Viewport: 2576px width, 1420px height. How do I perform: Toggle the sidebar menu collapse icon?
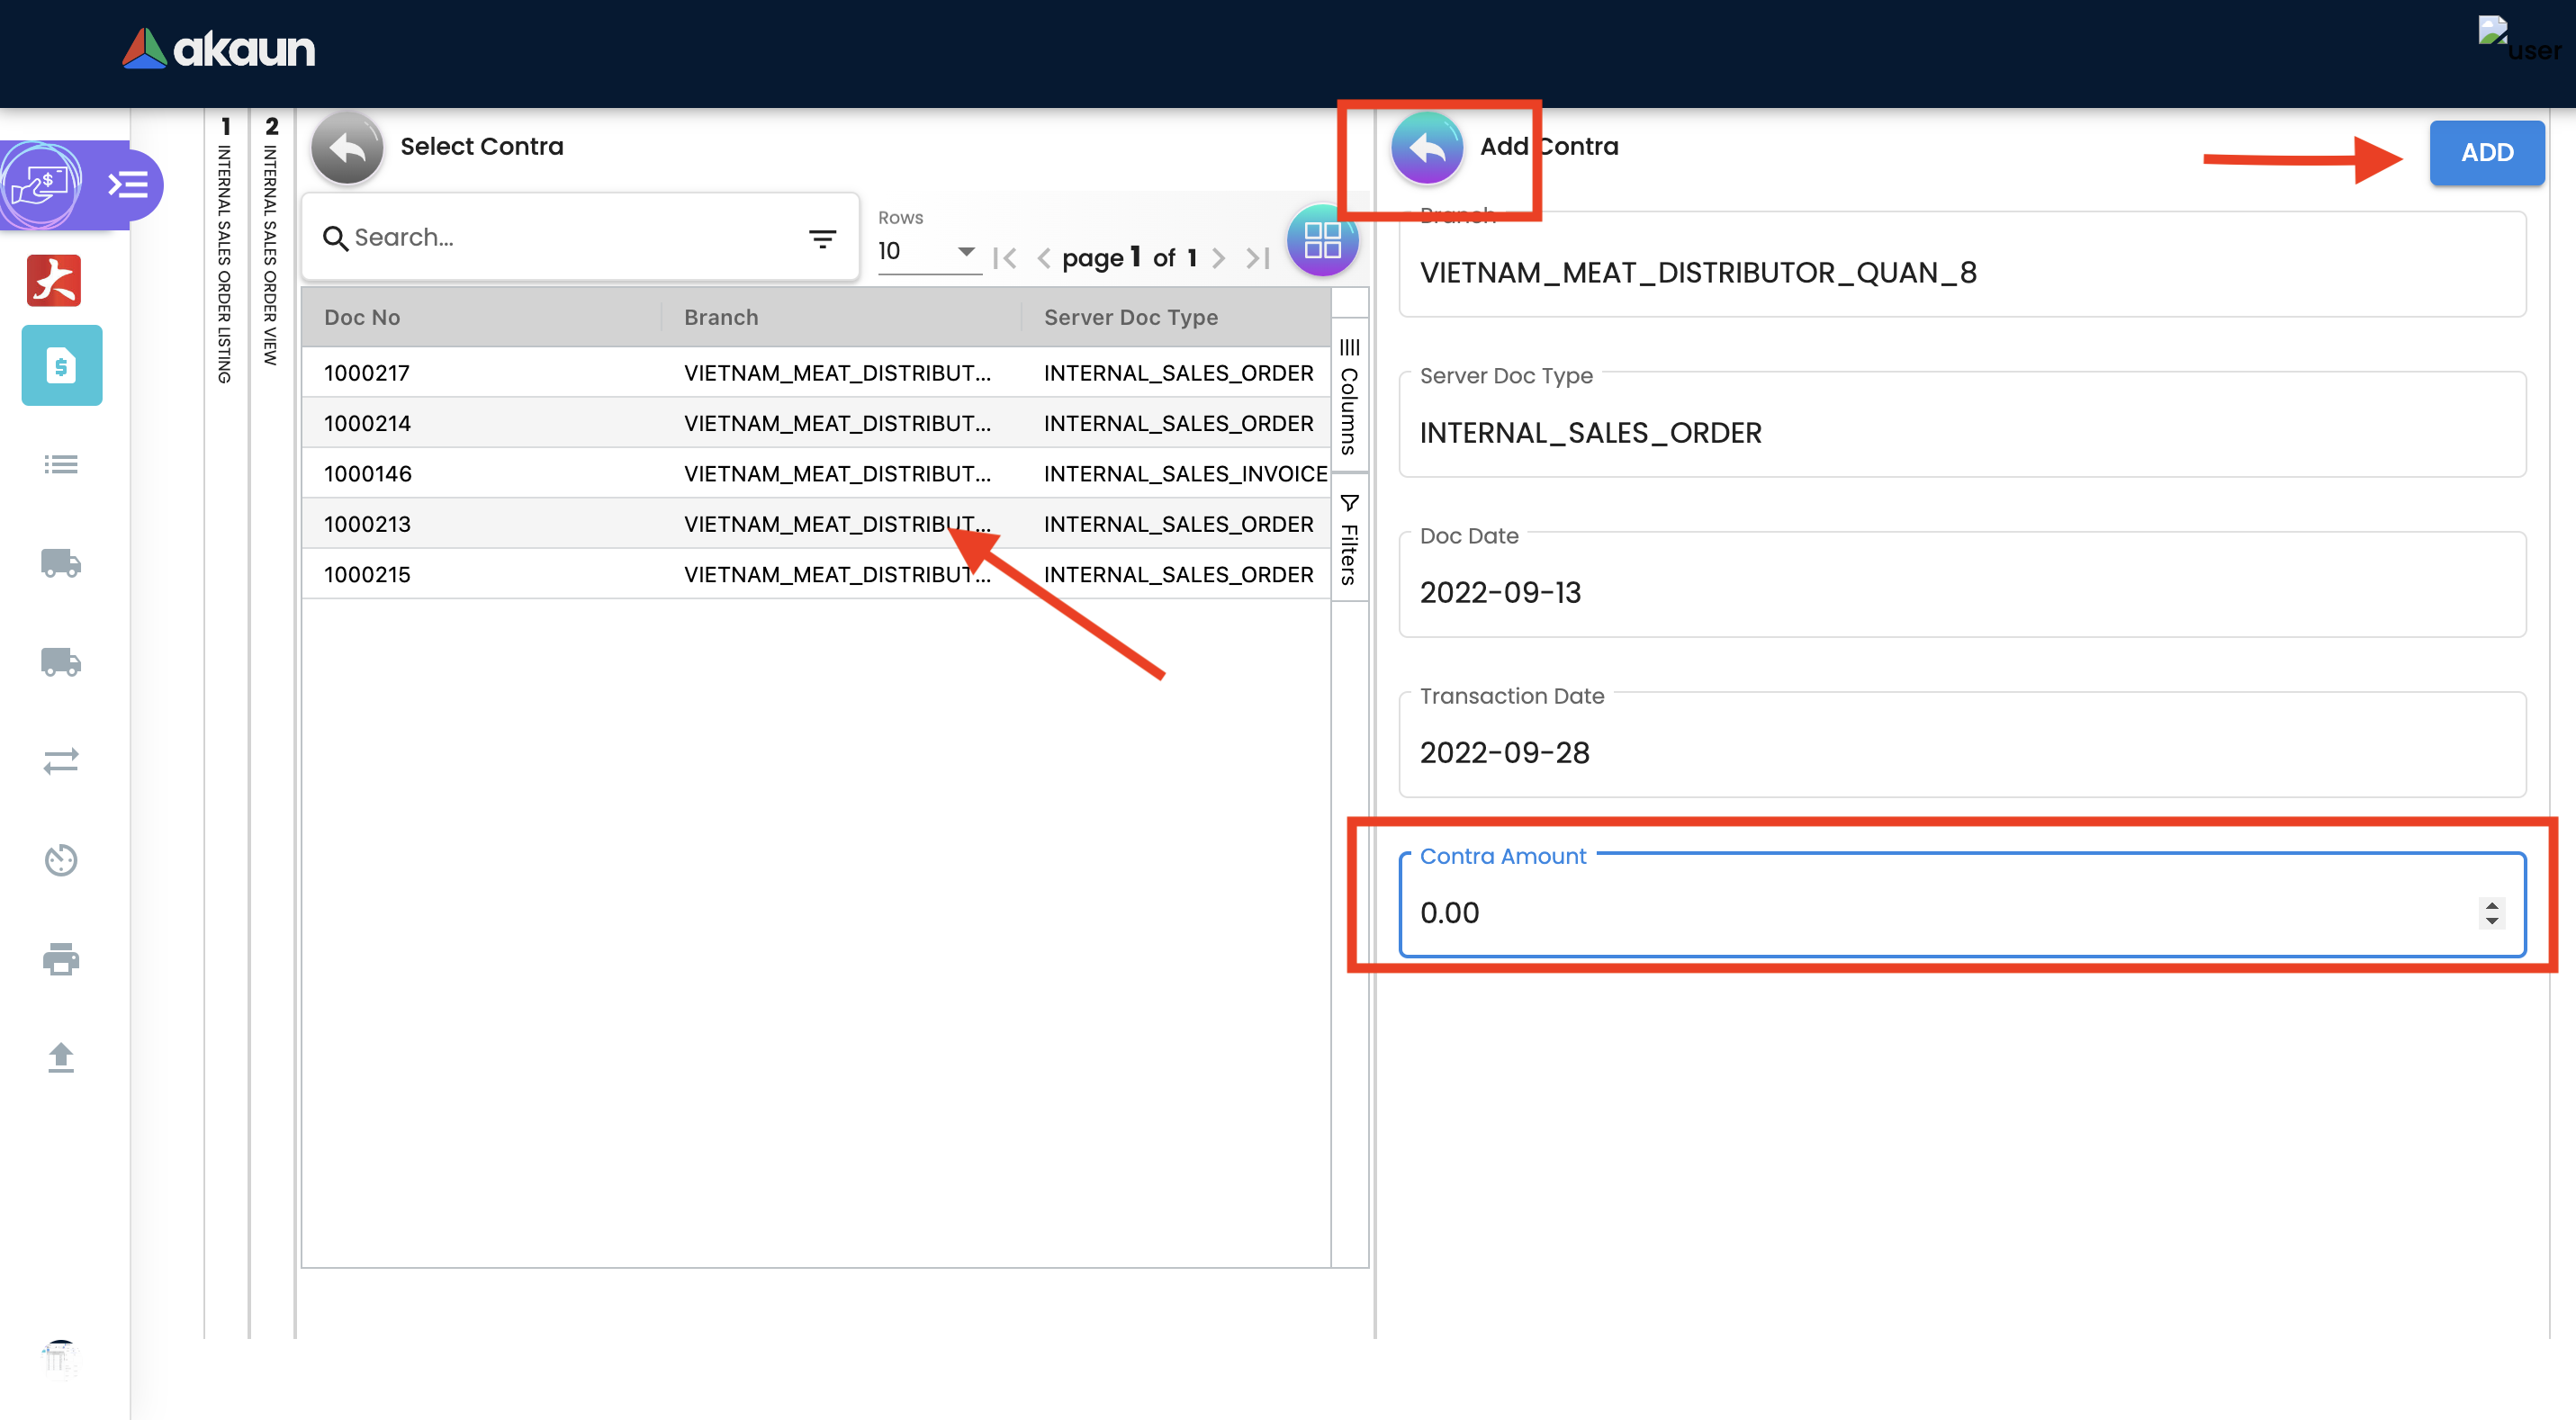coord(128,185)
